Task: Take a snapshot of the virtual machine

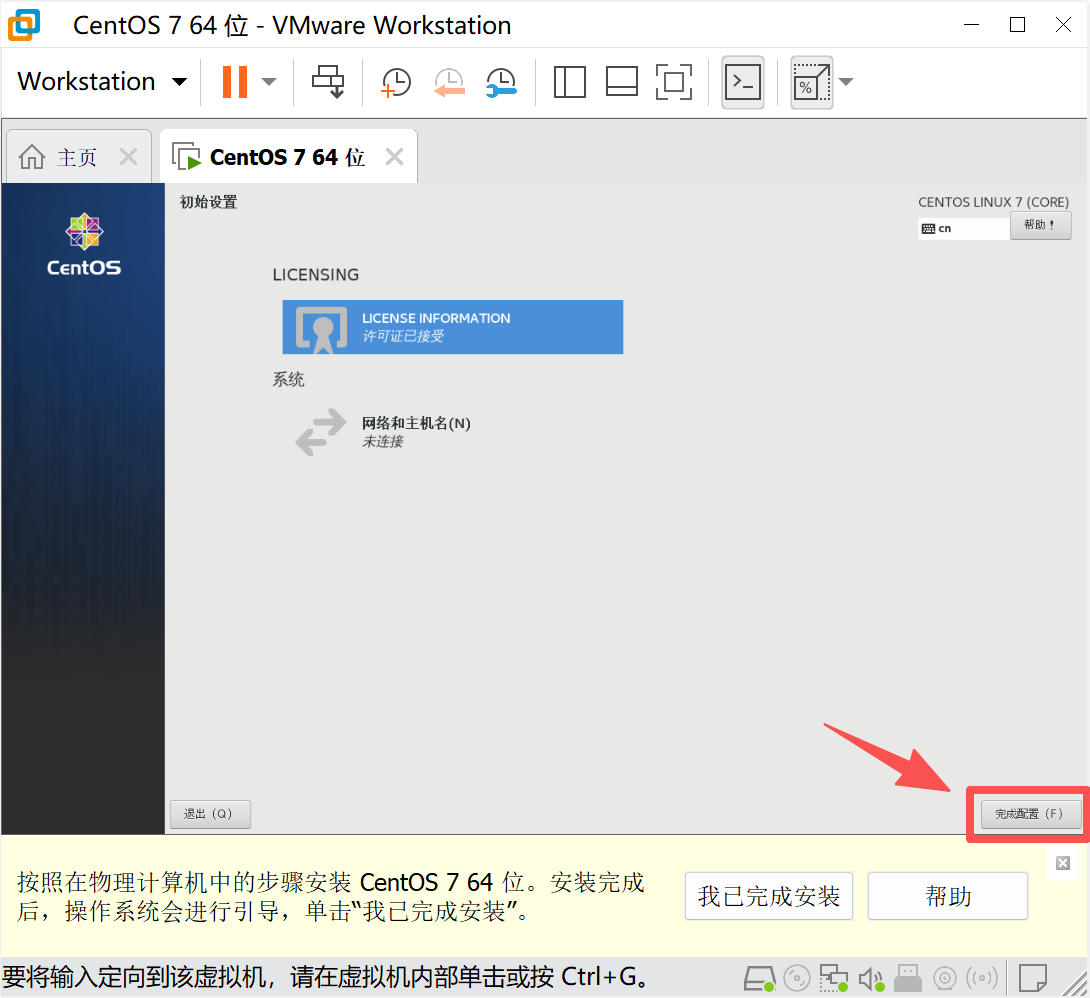Action: 396,82
